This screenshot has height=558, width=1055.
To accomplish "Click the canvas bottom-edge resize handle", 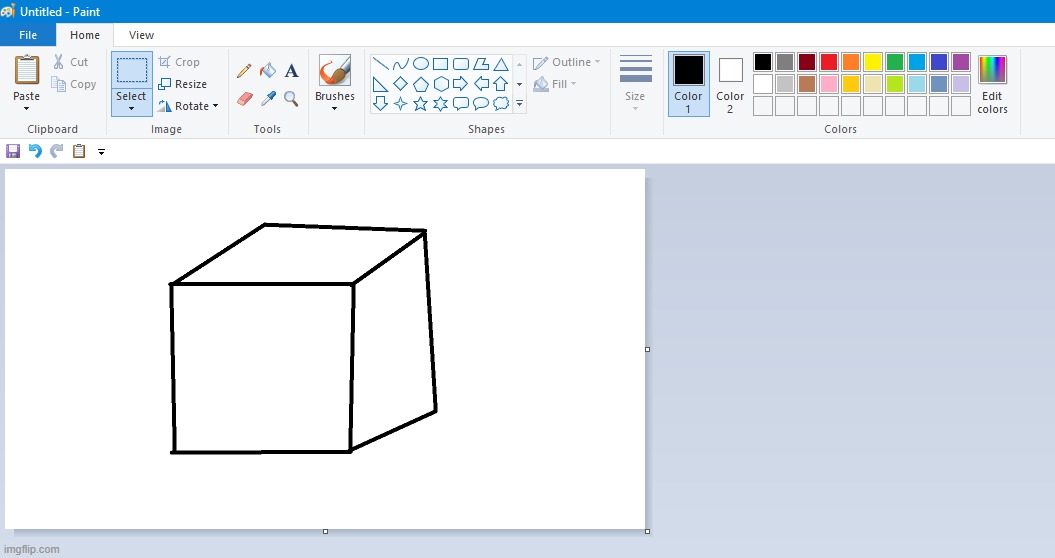I will pyautogui.click(x=326, y=531).
